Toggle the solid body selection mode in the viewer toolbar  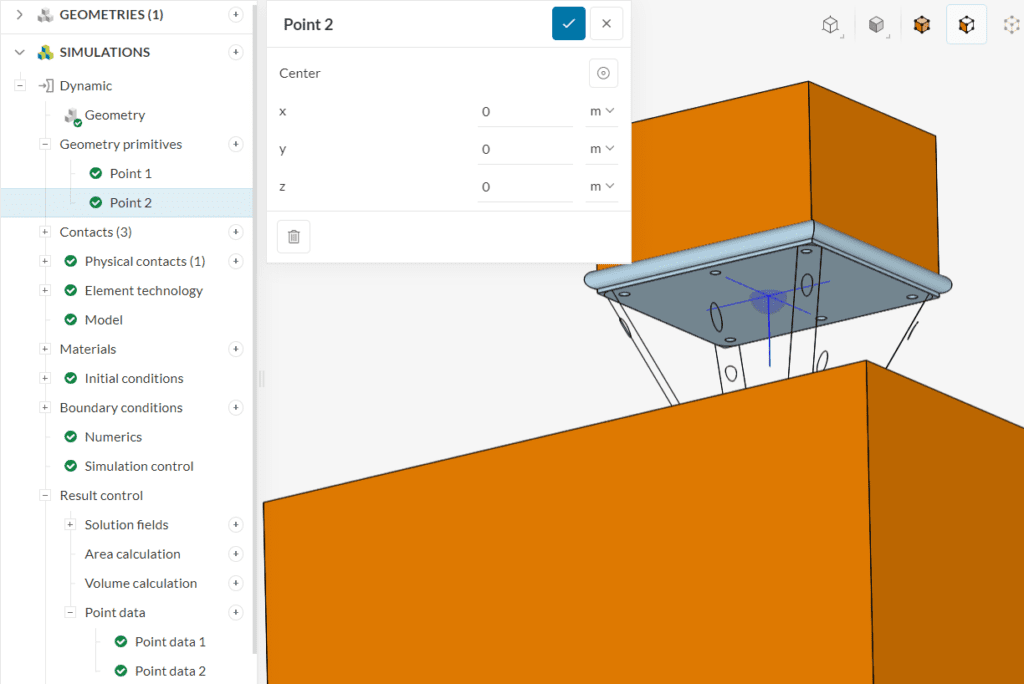click(x=921, y=25)
